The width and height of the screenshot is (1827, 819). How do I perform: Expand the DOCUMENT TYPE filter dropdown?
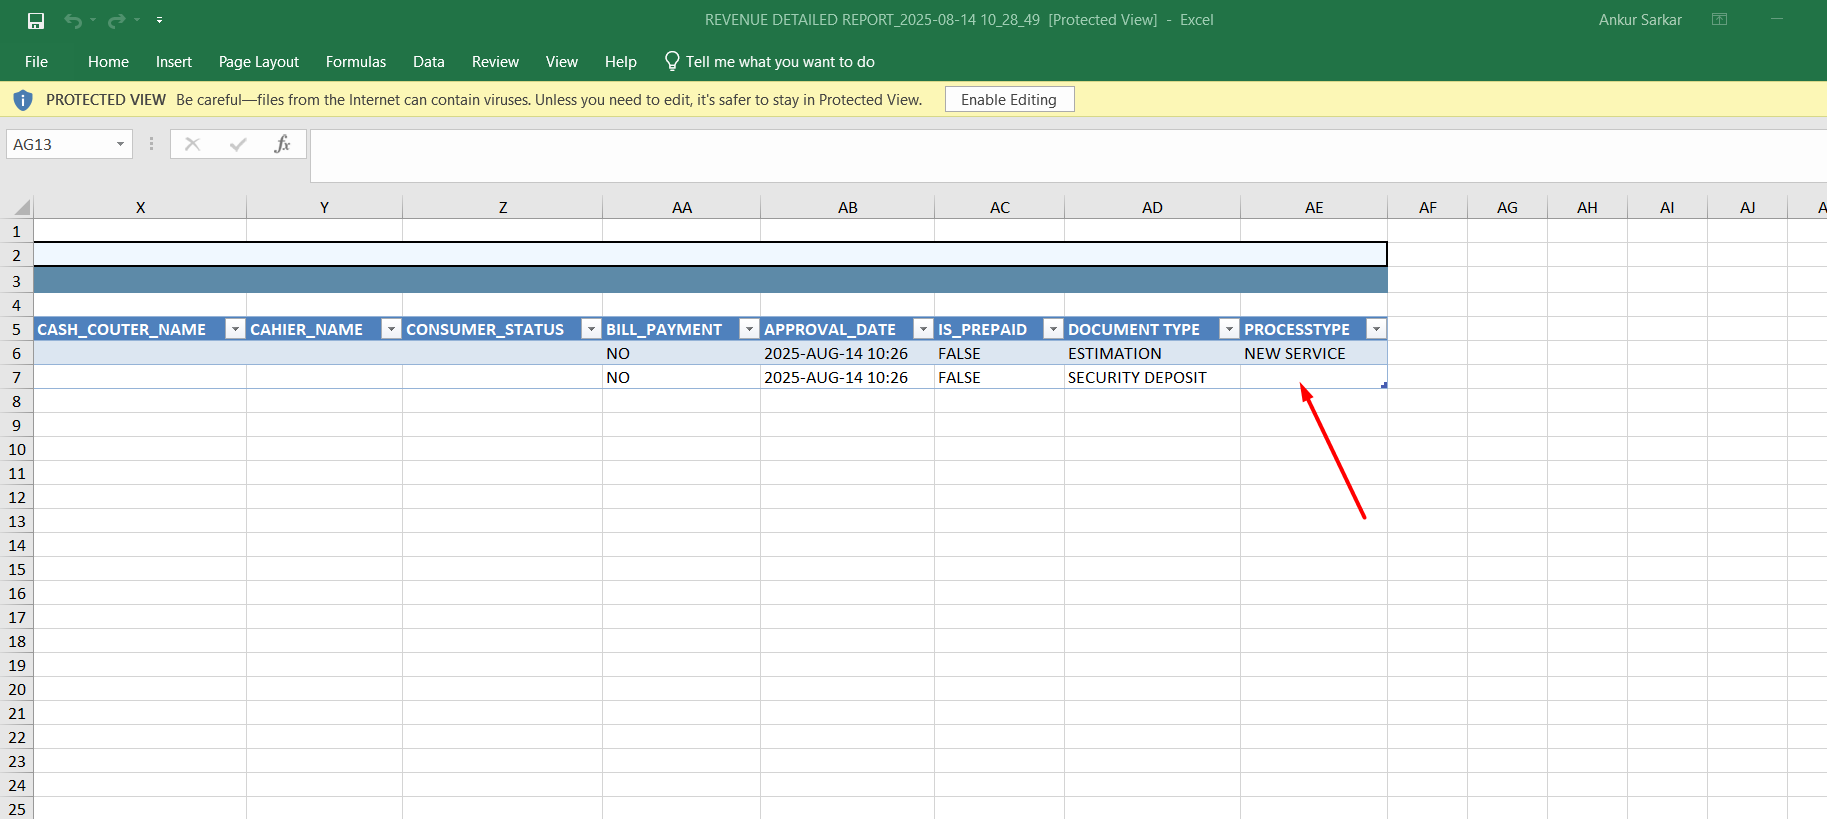(x=1228, y=329)
